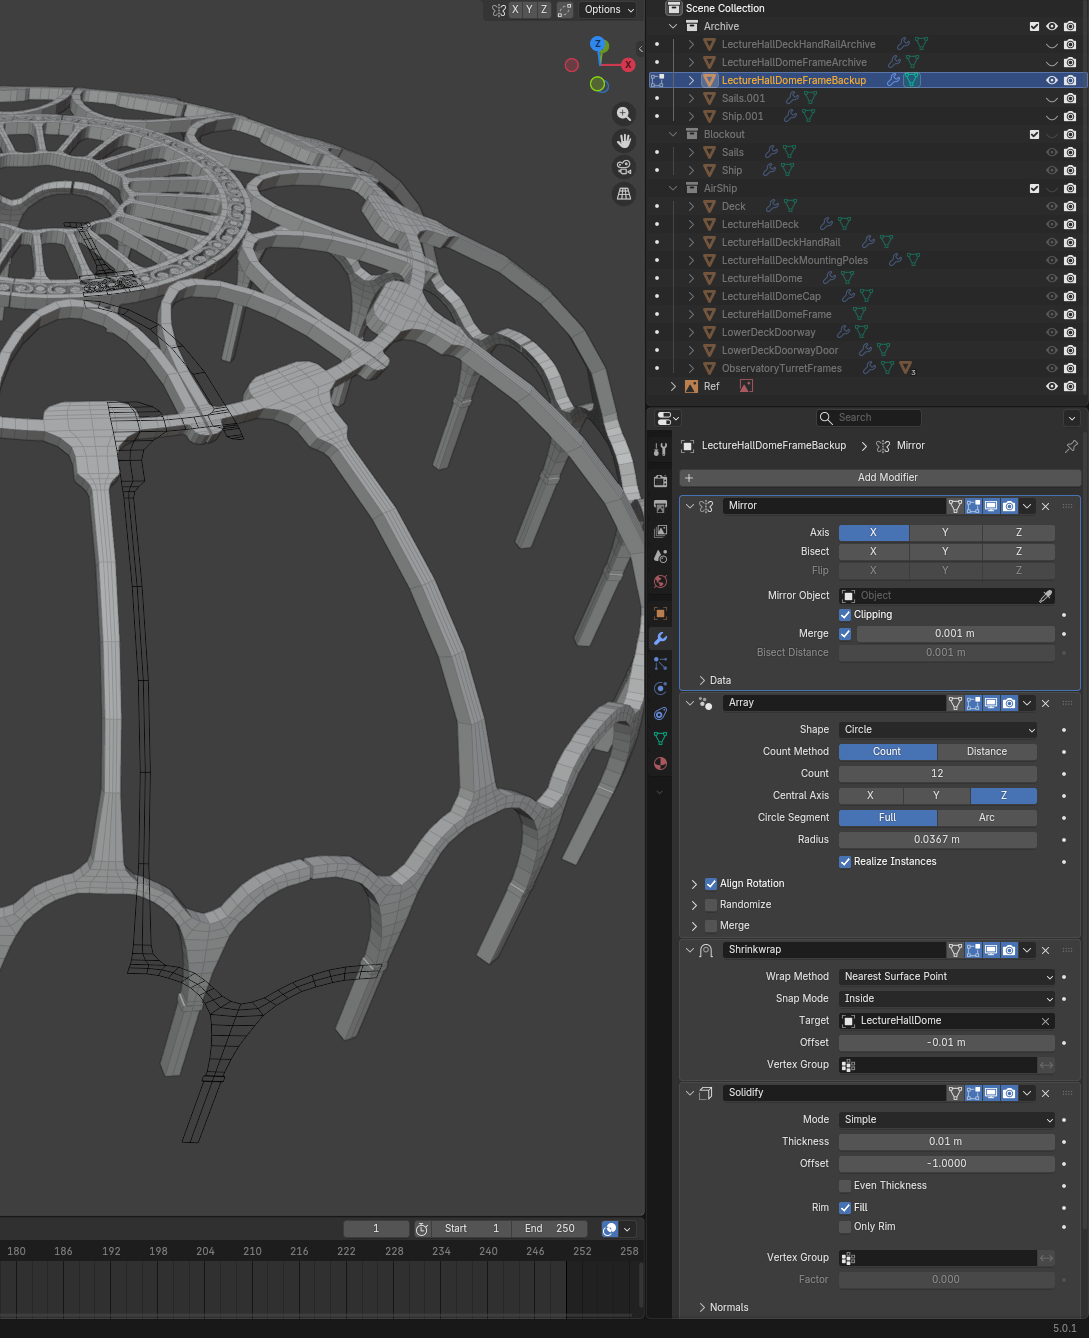The image size is (1089, 1338).
Task: Enable Only Rim checkbox
Action: pos(845,1227)
